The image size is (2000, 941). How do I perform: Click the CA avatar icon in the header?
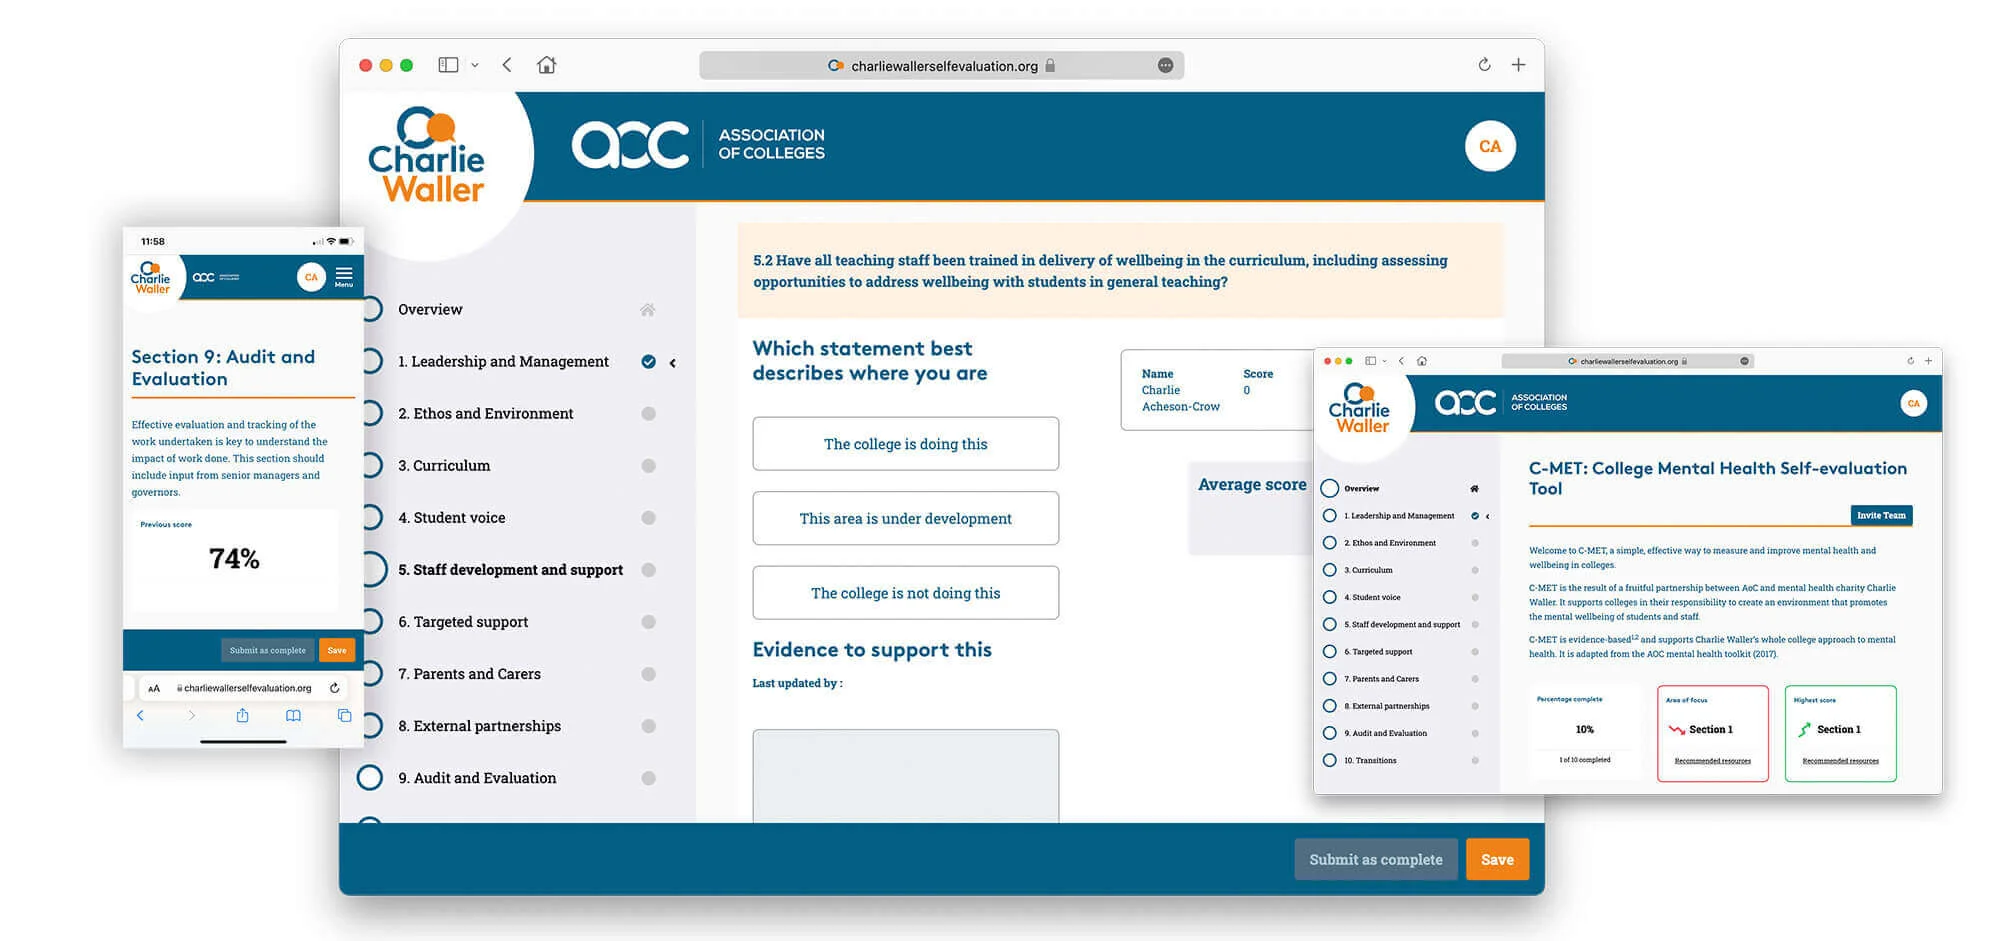(x=1489, y=145)
